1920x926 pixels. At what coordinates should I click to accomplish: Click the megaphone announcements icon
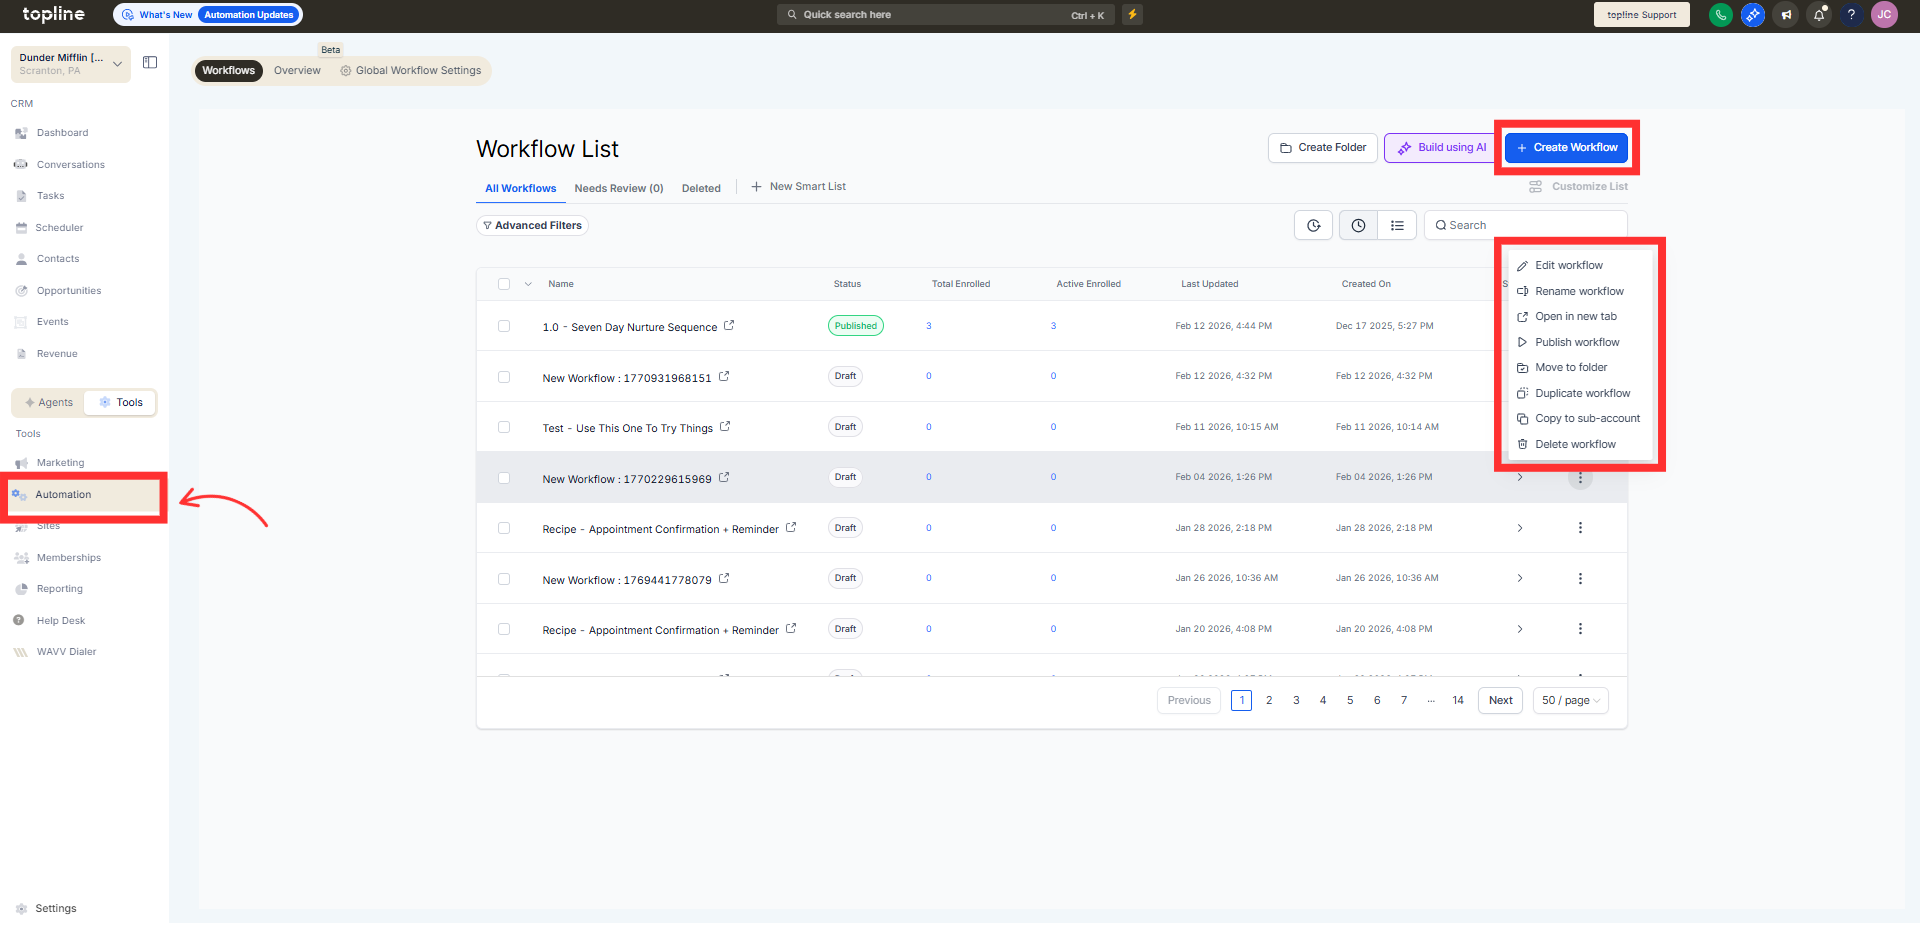pos(1785,15)
